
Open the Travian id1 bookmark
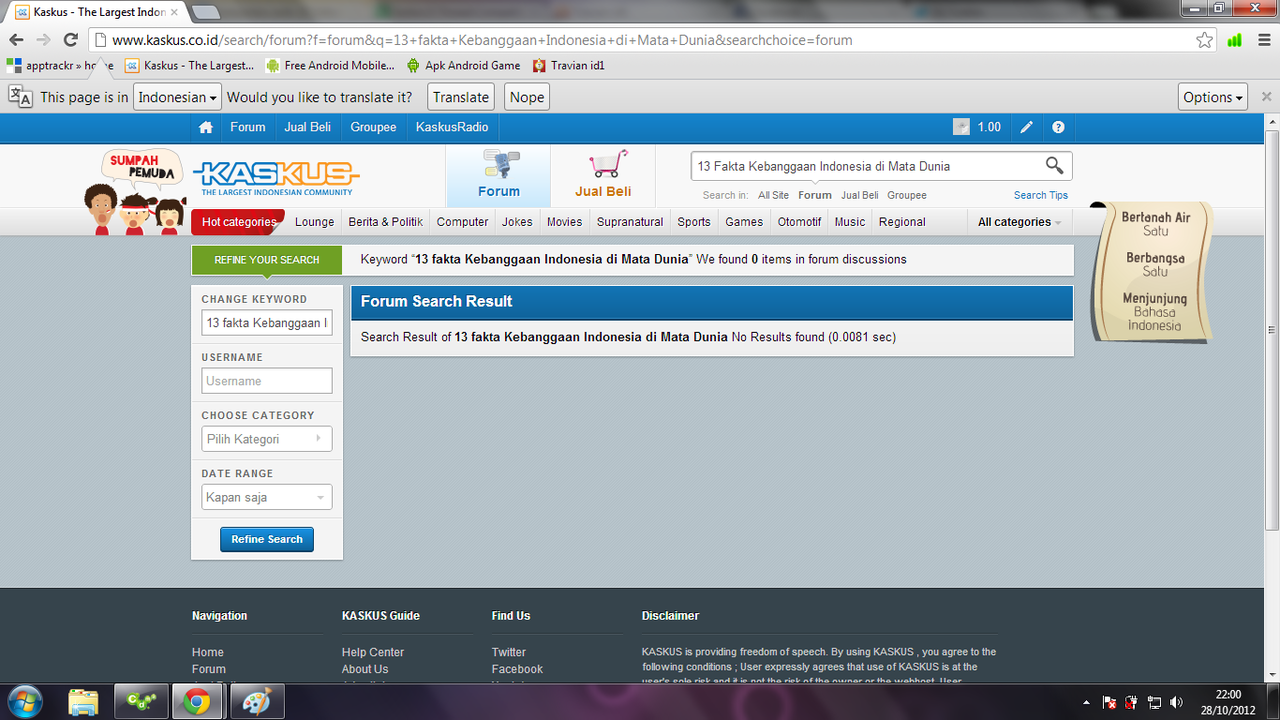click(x=569, y=65)
